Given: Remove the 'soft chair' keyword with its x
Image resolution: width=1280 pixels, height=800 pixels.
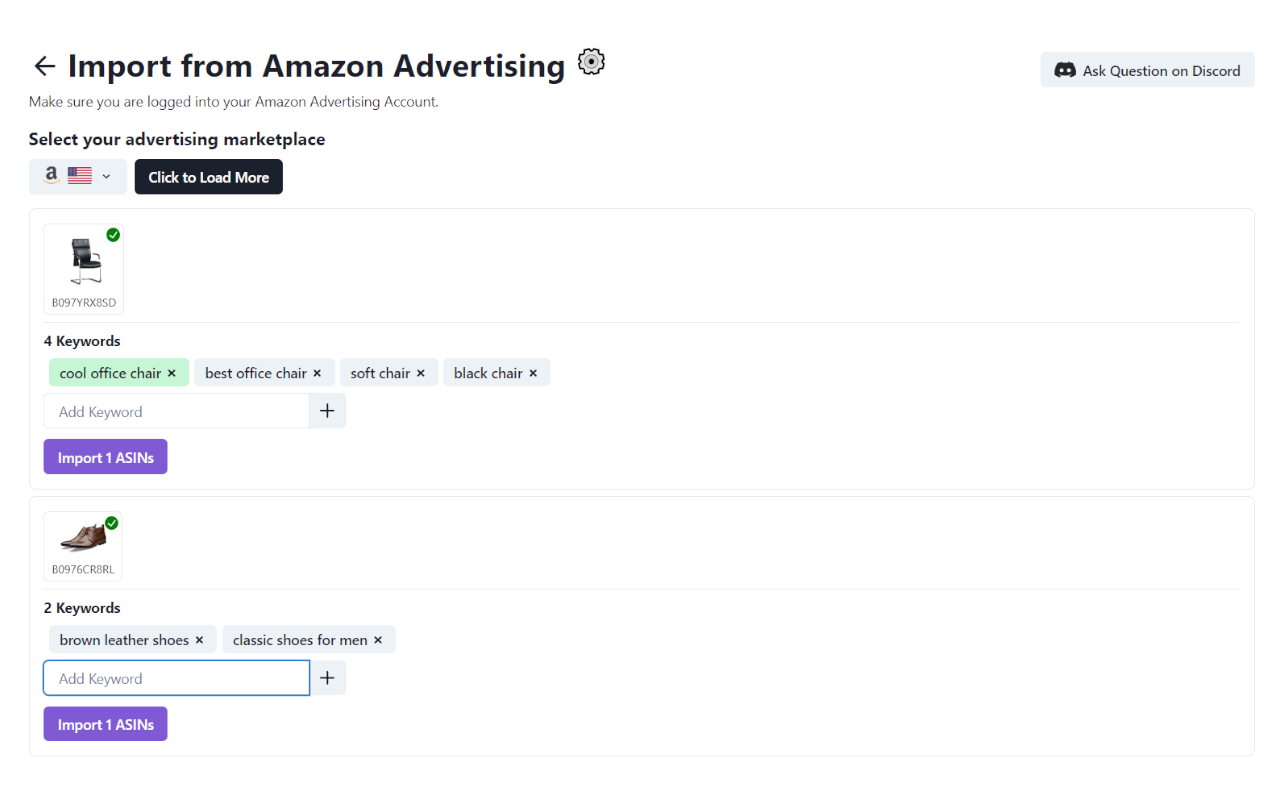Looking at the screenshot, I should tap(421, 372).
